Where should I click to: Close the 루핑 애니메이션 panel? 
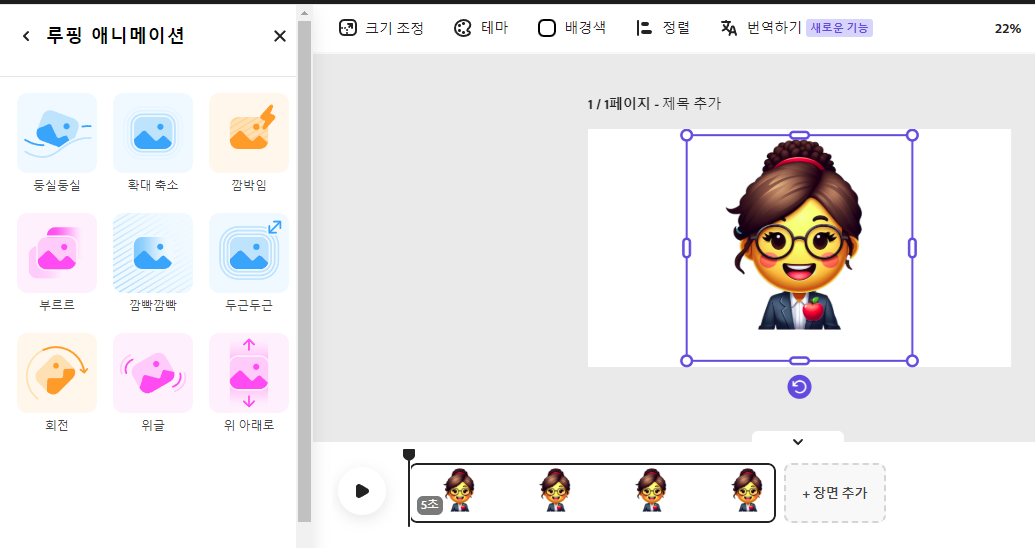tap(280, 36)
